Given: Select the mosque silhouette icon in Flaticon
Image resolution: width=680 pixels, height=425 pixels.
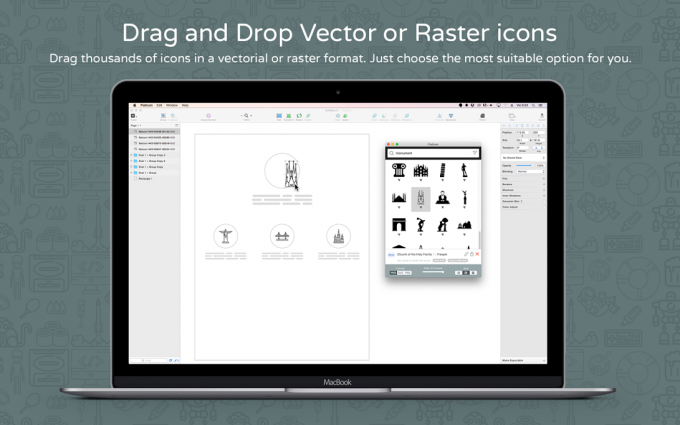Looking at the screenshot, I should [x=399, y=198].
